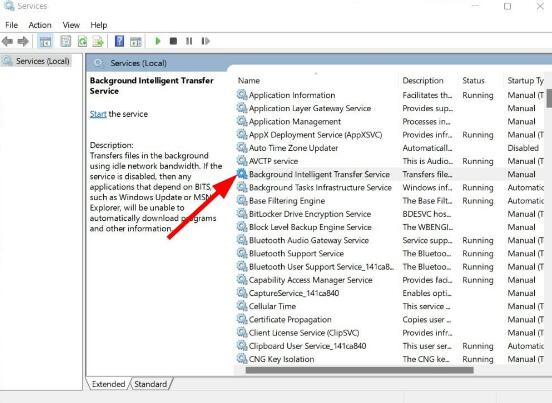Click the Refresh toolbar icon

click(x=82, y=42)
